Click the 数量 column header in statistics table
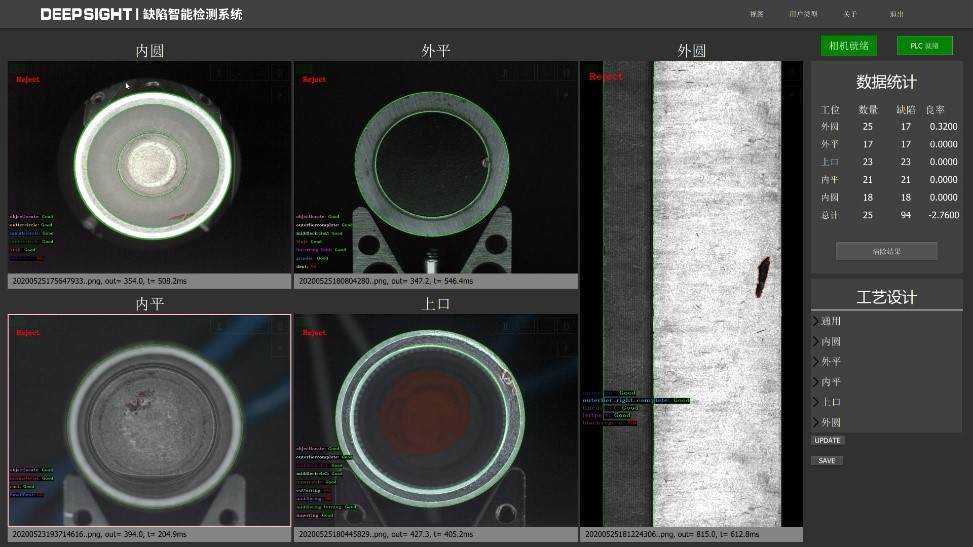 868,110
